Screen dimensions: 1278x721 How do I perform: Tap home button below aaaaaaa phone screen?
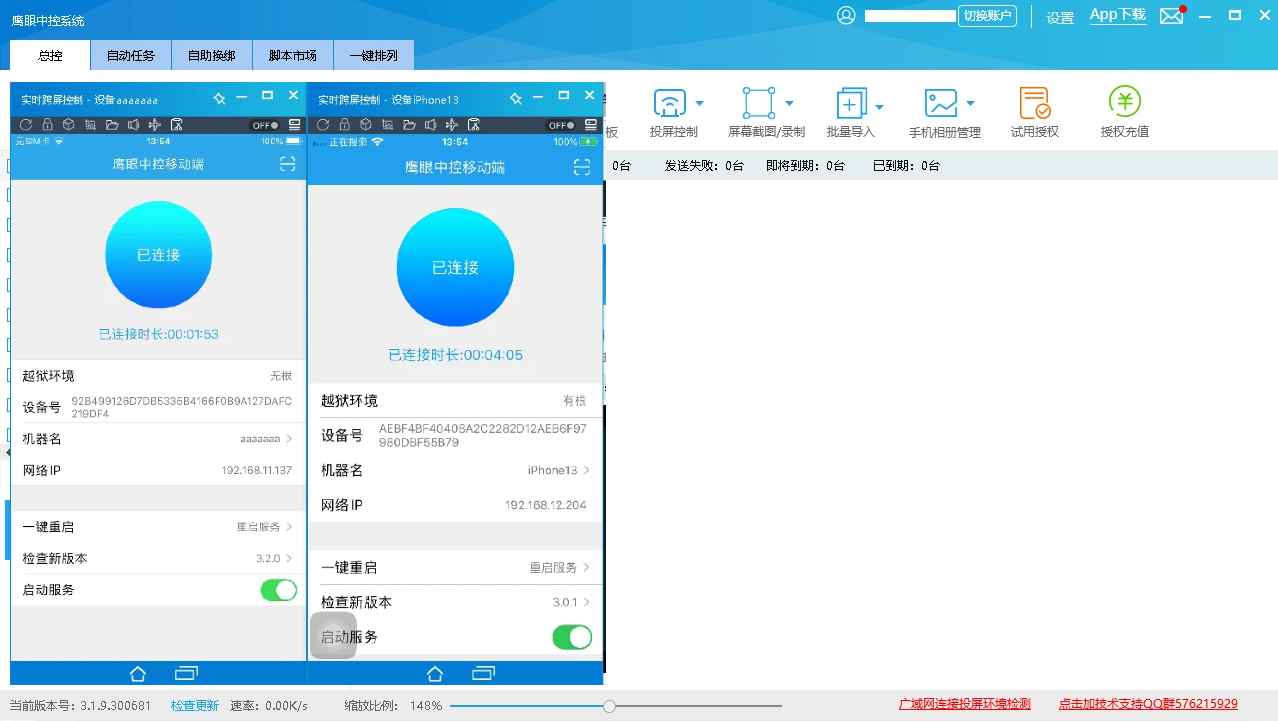(138, 673)
